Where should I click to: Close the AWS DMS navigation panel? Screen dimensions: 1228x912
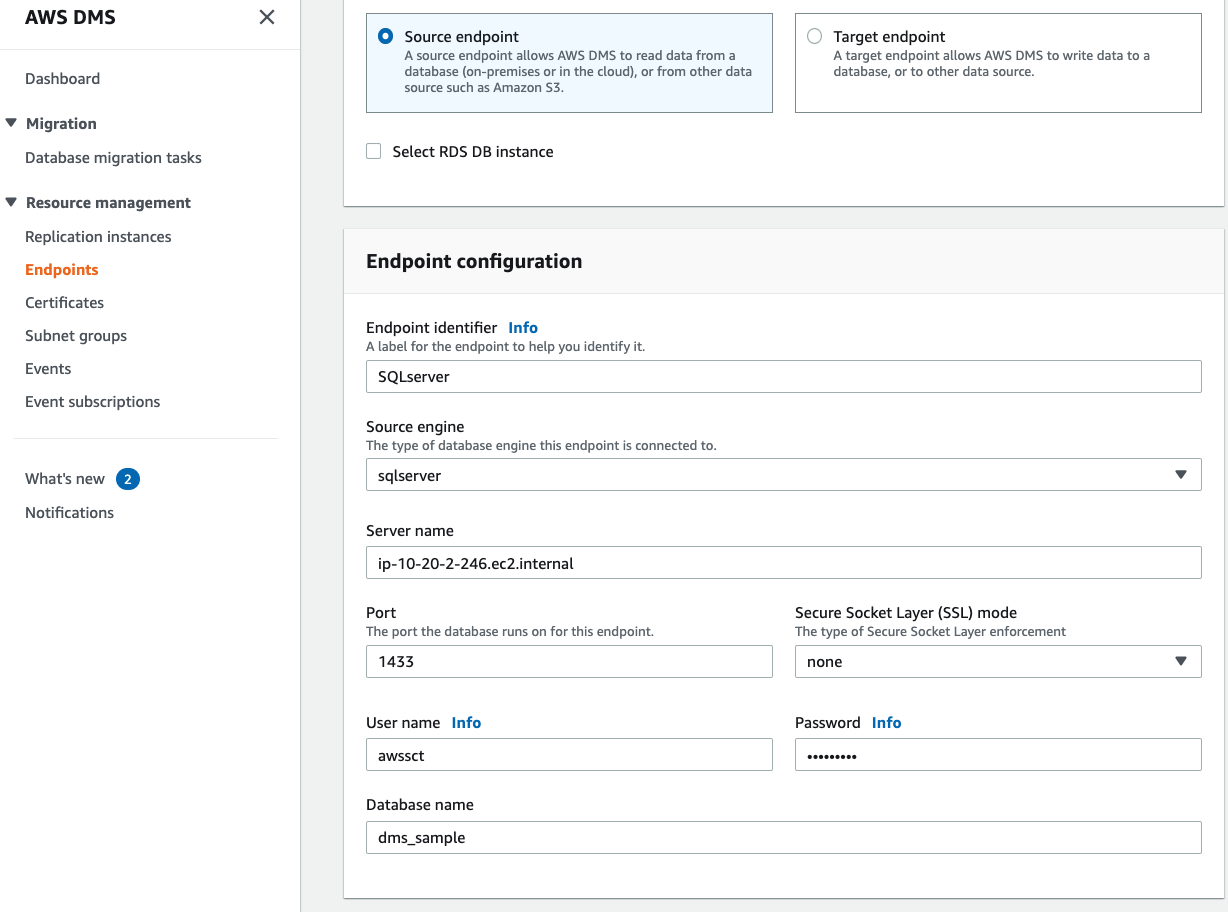[x=267, y=17]
